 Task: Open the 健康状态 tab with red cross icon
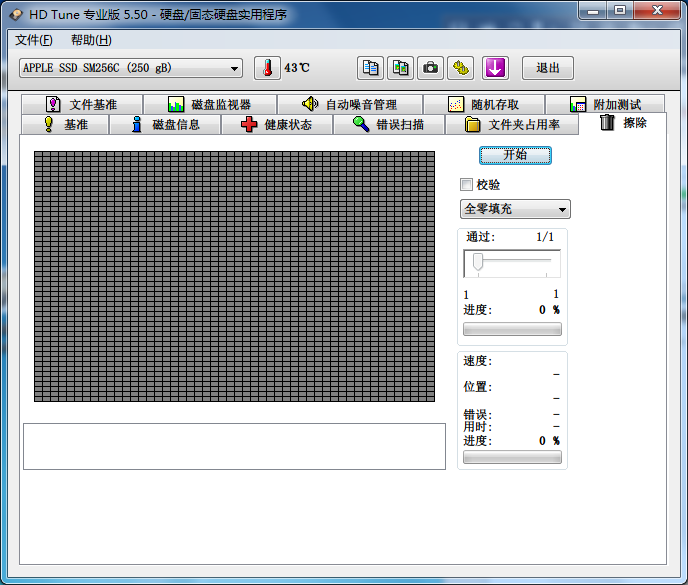click(276, 125)
